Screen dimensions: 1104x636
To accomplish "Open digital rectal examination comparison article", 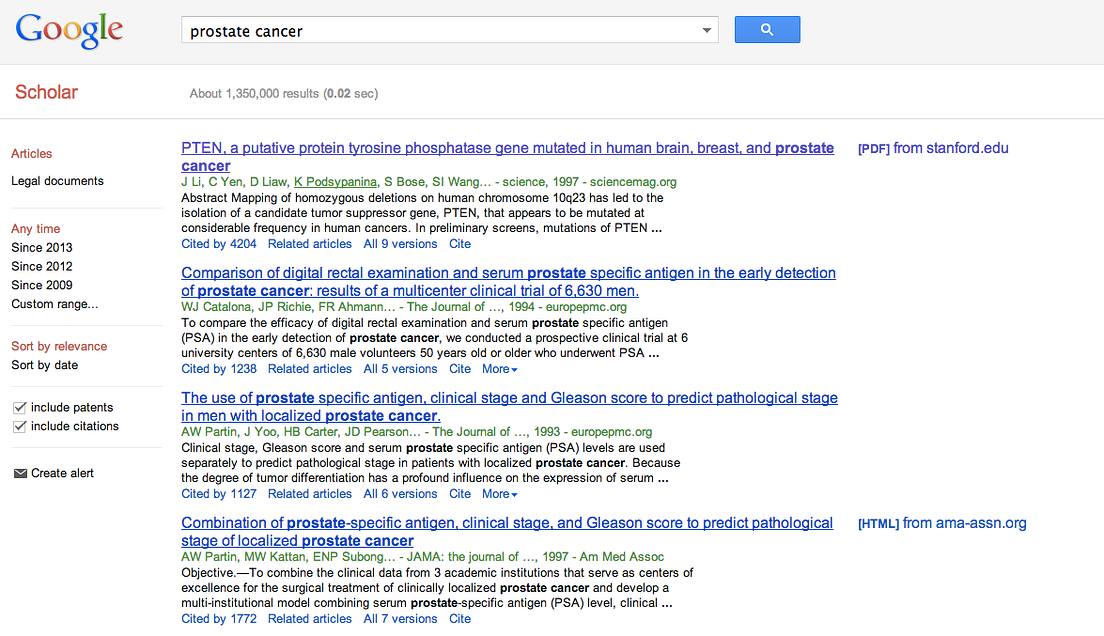I will pyautogui.click(x=508, y=282).
